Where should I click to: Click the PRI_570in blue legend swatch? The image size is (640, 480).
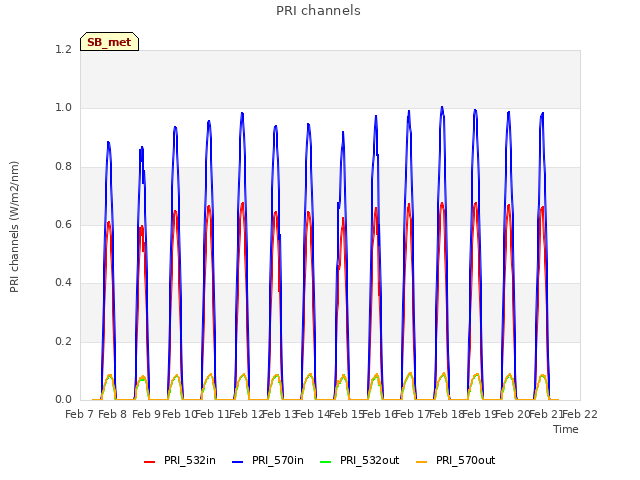click(x=238, y=462)
